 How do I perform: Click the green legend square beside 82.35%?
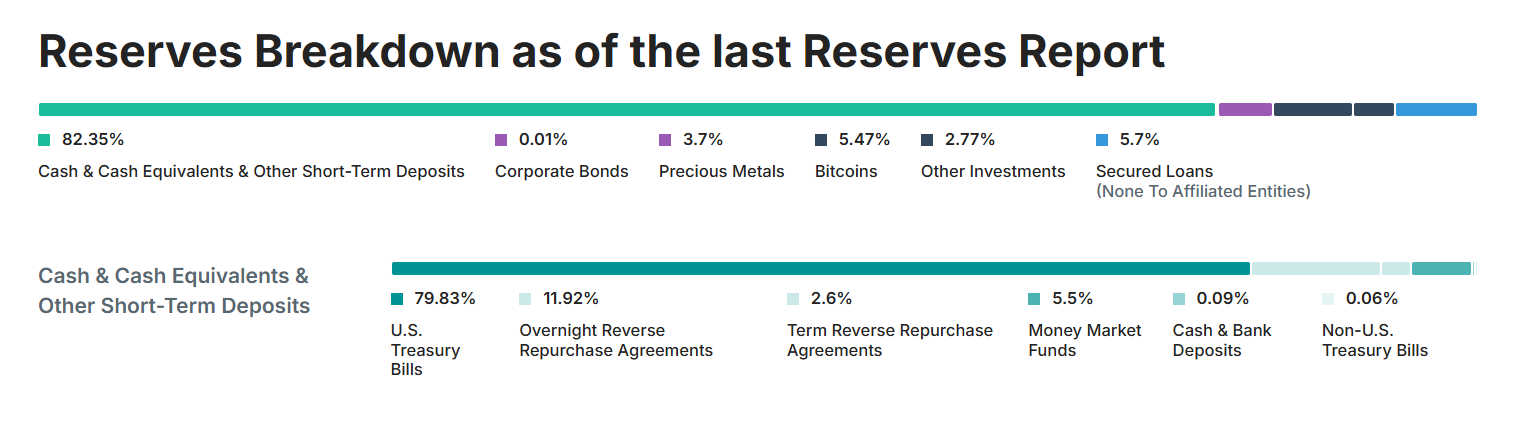click(x=44, y=140)
